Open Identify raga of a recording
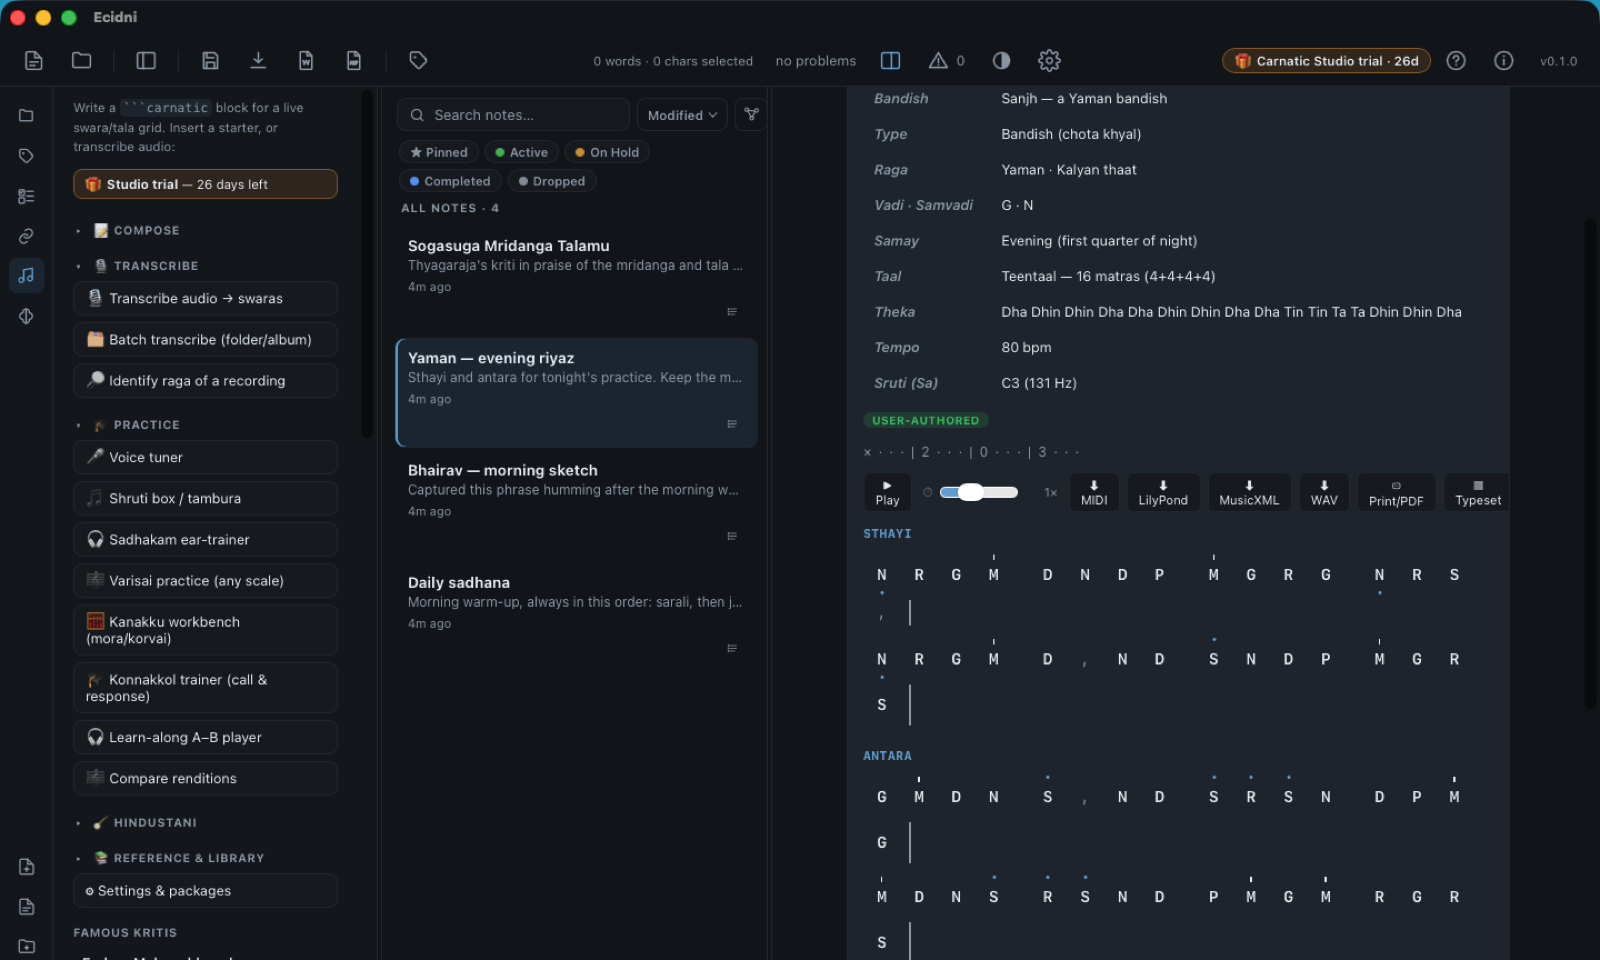 pos(205,381)
